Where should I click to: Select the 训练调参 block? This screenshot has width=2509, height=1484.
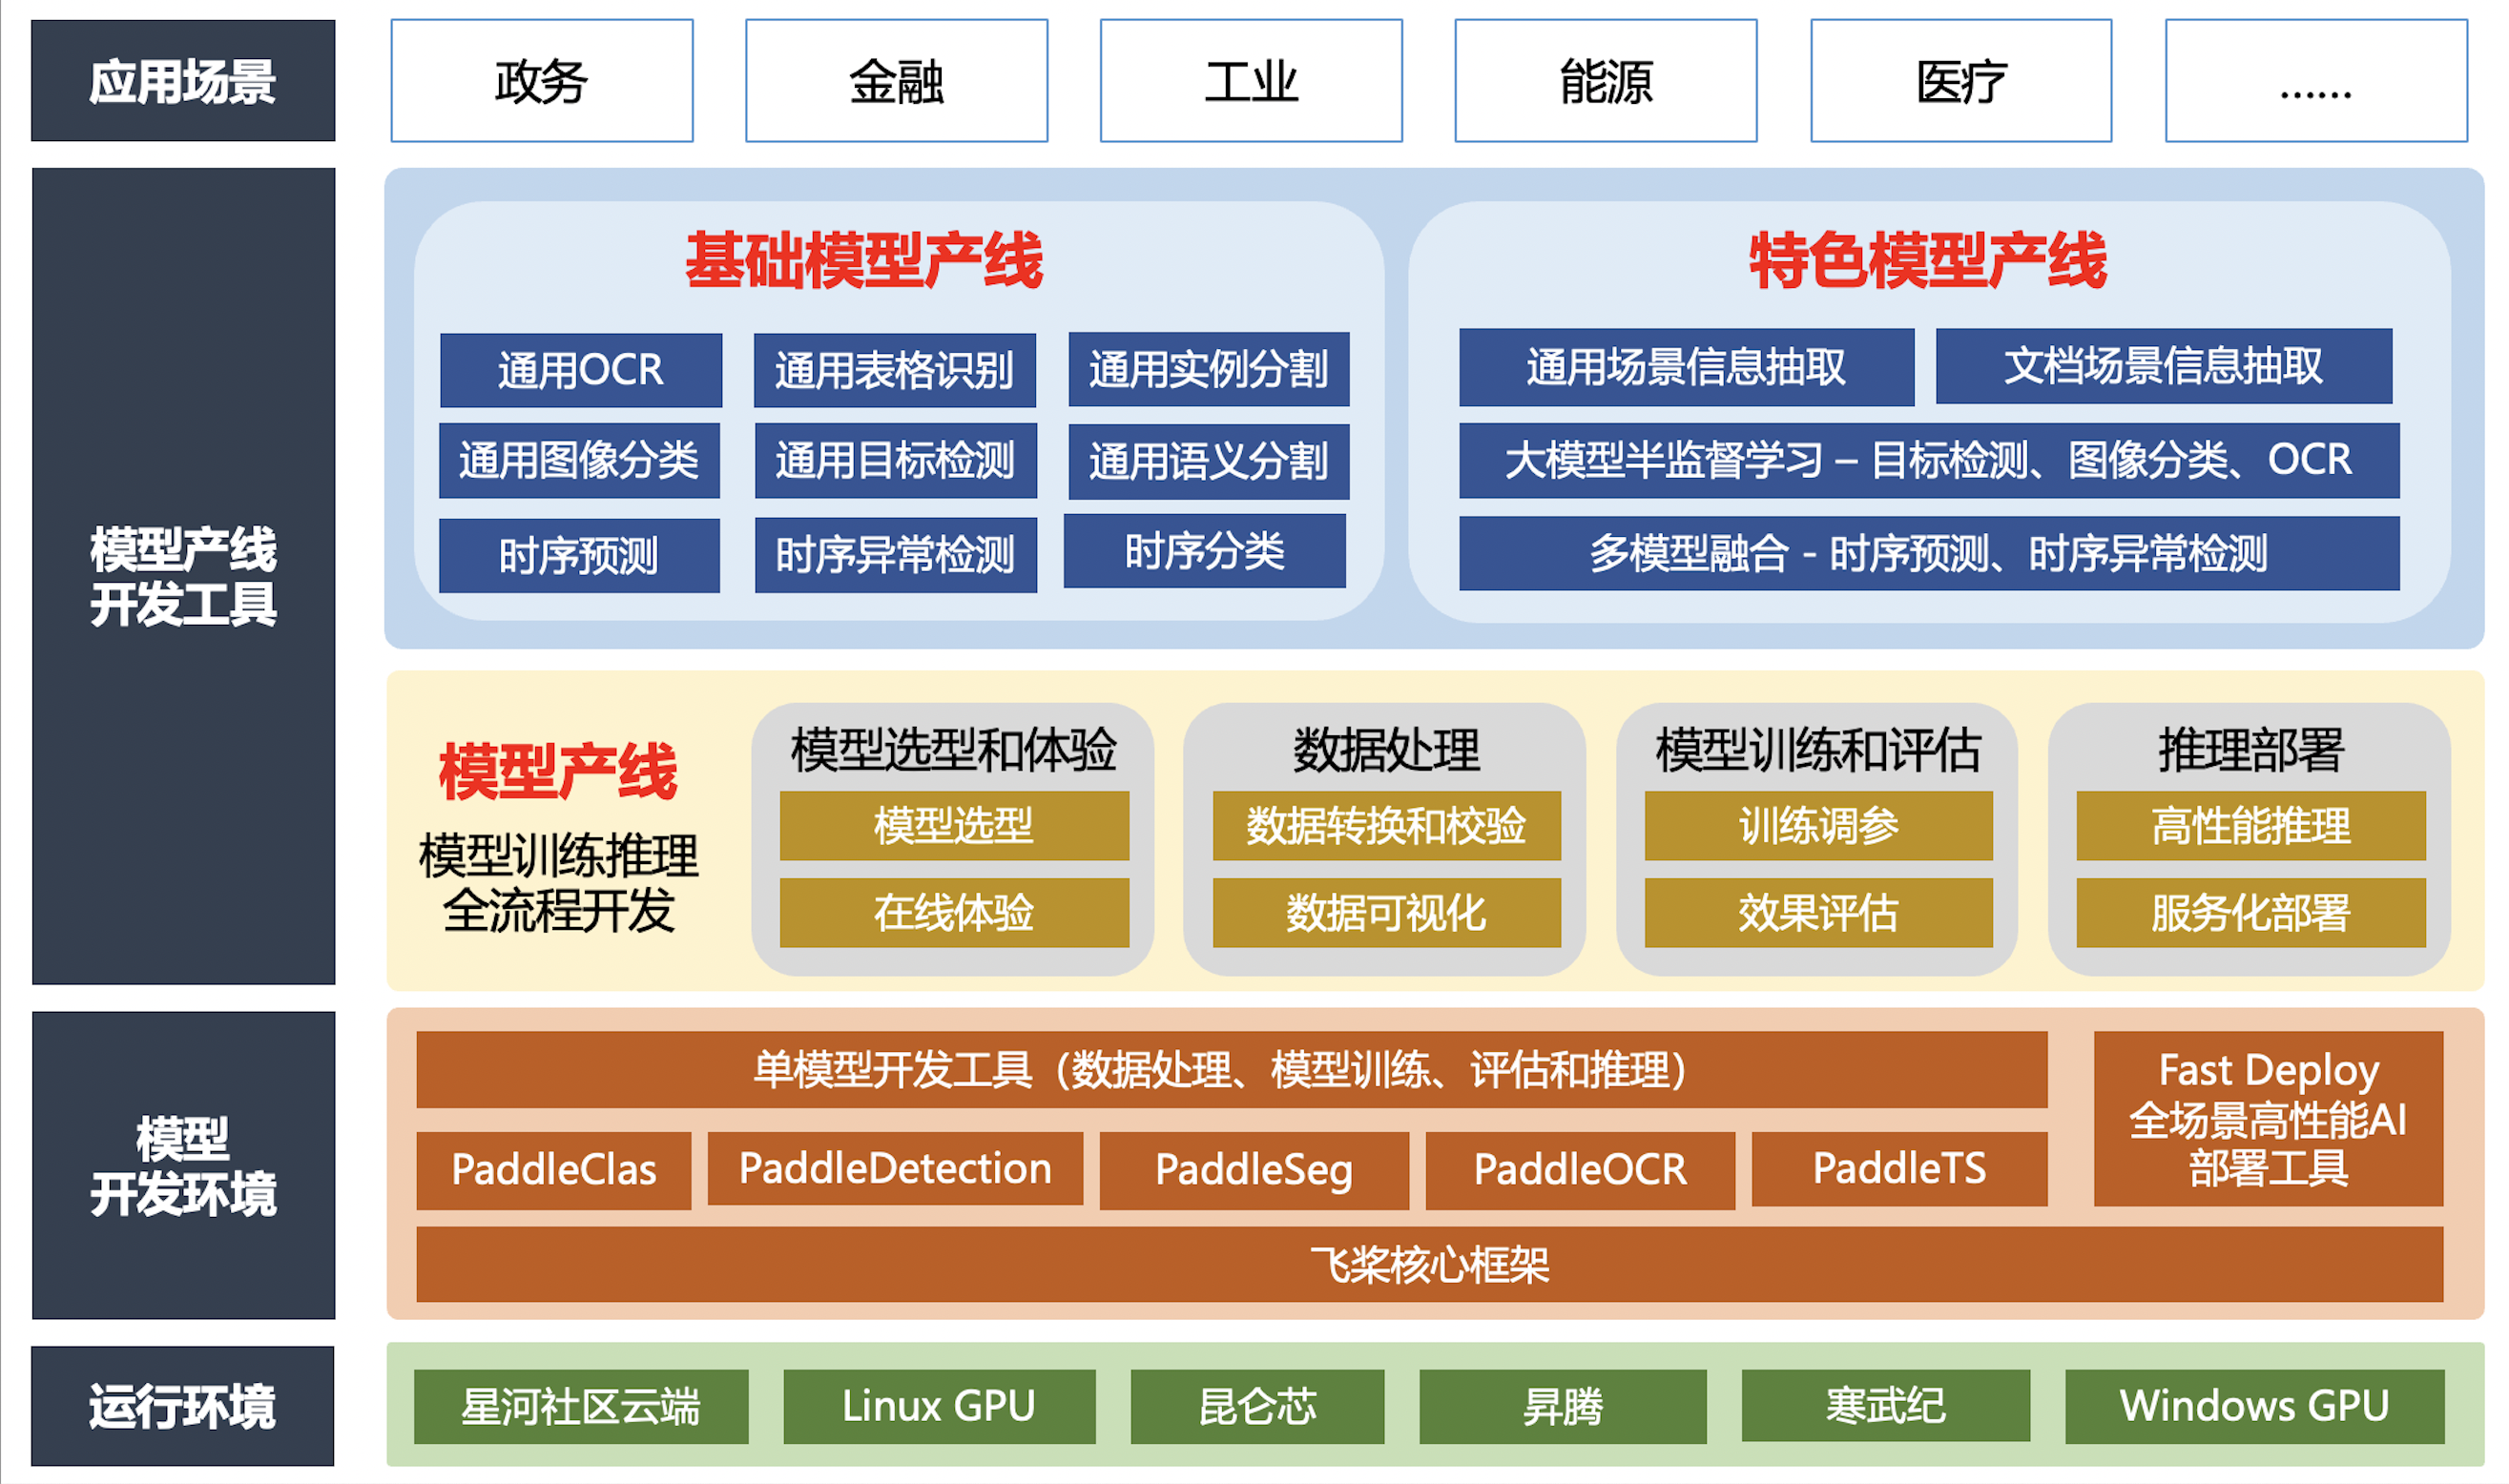(1819, 826)
